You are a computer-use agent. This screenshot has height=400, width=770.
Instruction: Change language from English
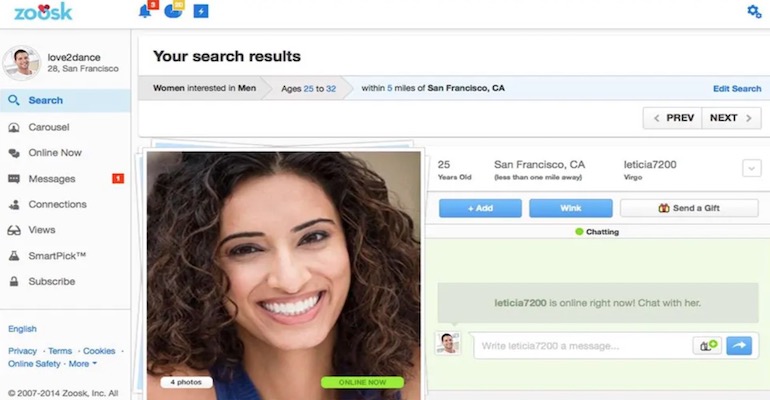click(22, 329)
